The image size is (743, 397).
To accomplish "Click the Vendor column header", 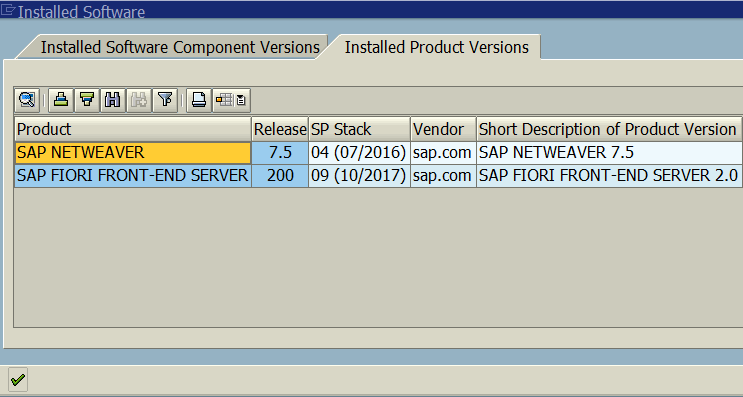I will click(443, 129).
